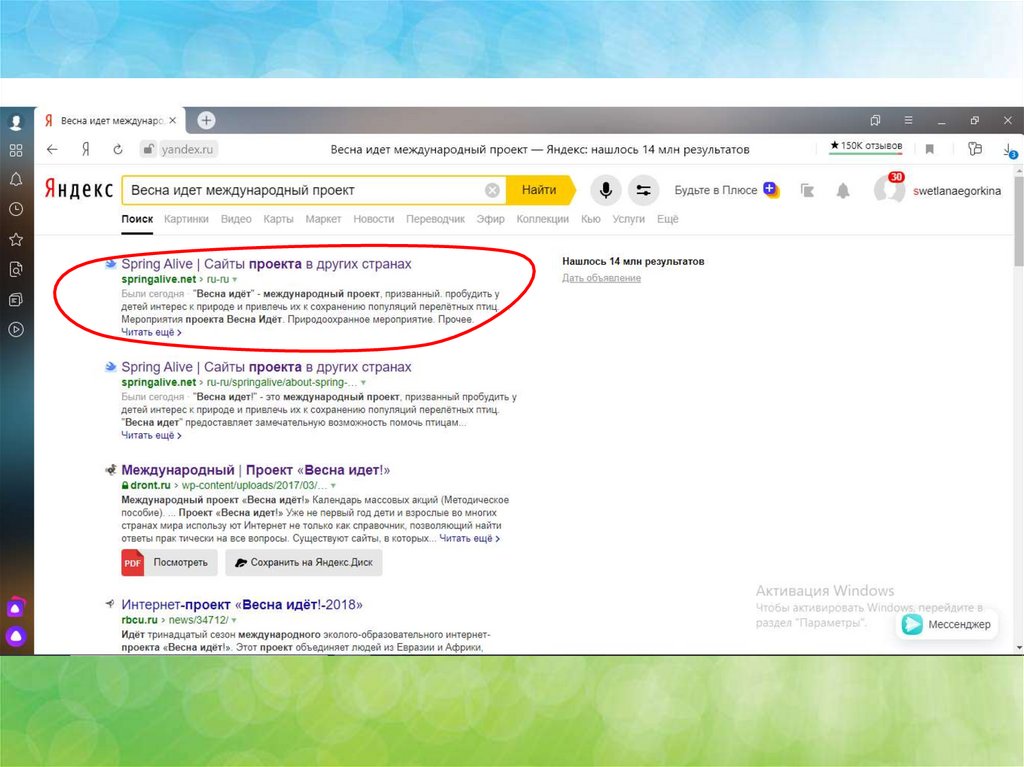Expand the Ещё services menu

point(667,219)
